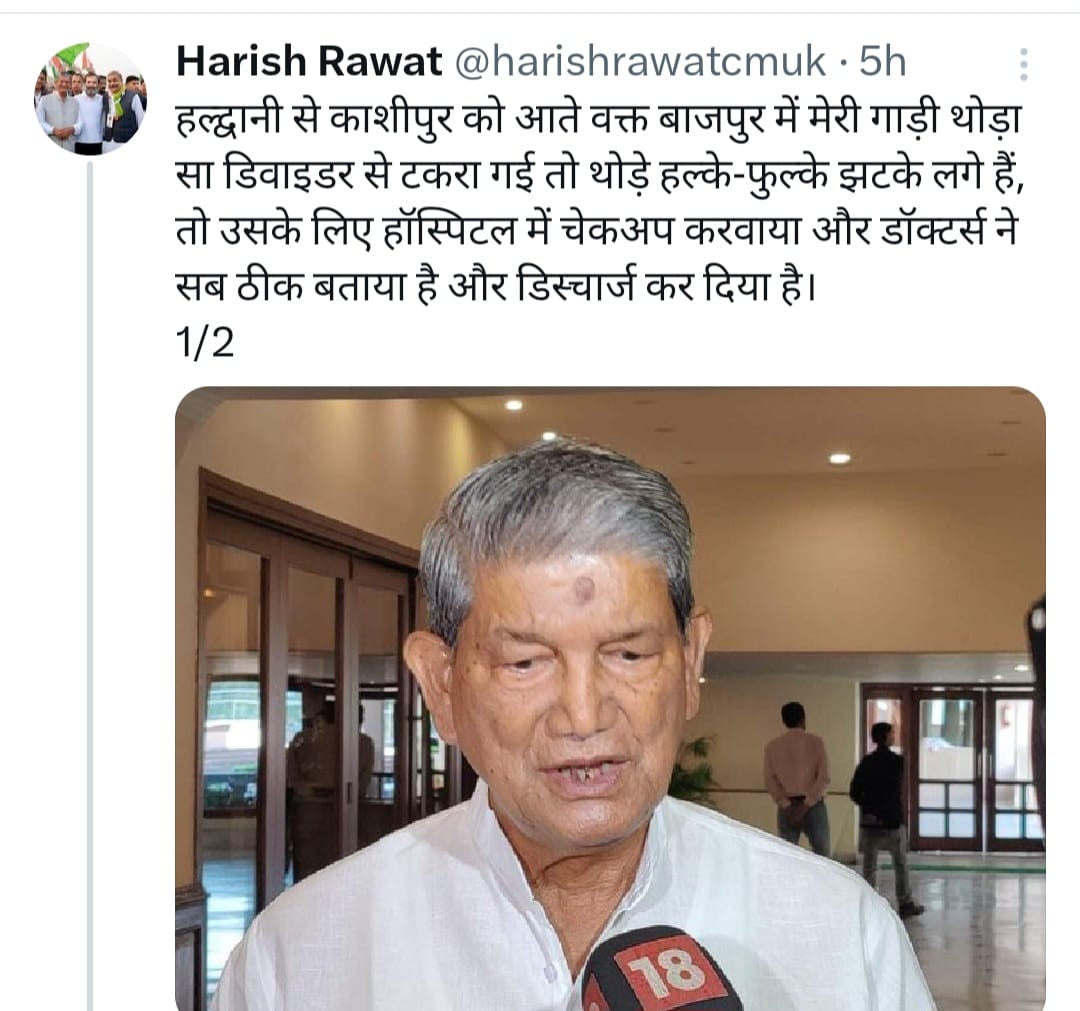
Task: Open the three-dot more options menu
Action: [x=1024, y=64]
